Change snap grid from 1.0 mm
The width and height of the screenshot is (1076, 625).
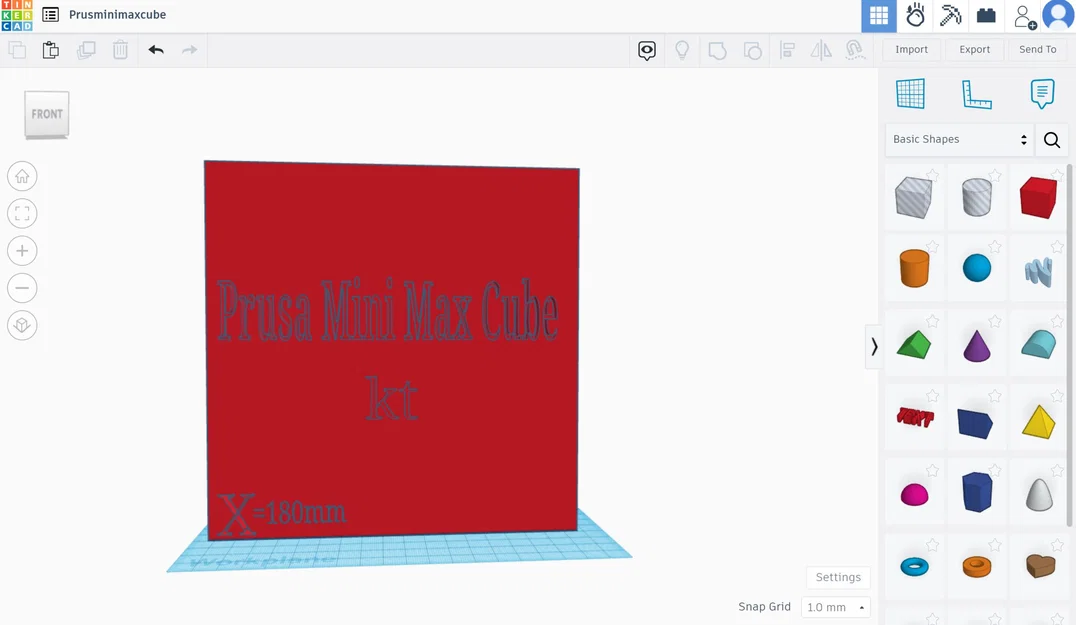[835, 607]
